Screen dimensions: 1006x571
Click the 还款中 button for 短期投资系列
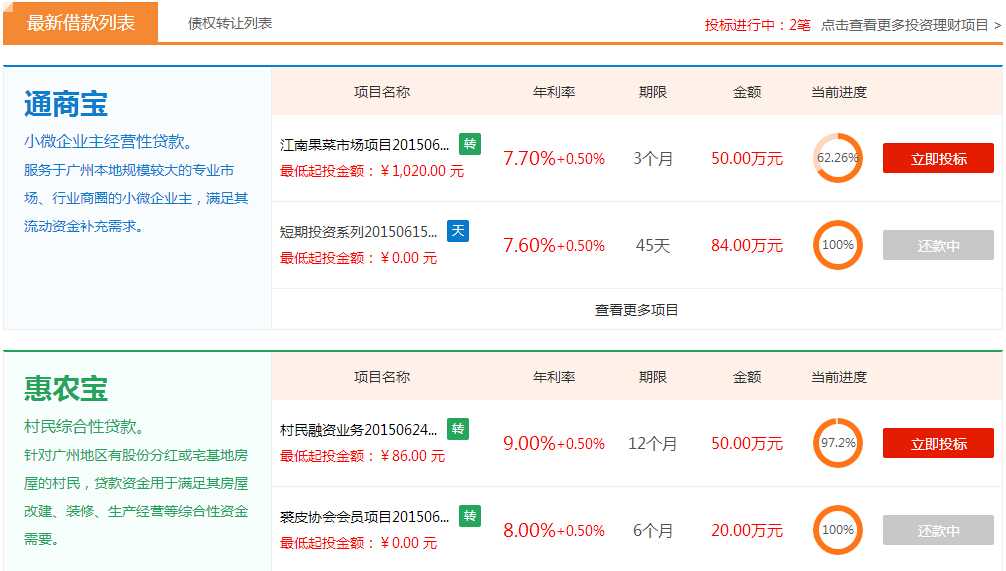(938, 245)
